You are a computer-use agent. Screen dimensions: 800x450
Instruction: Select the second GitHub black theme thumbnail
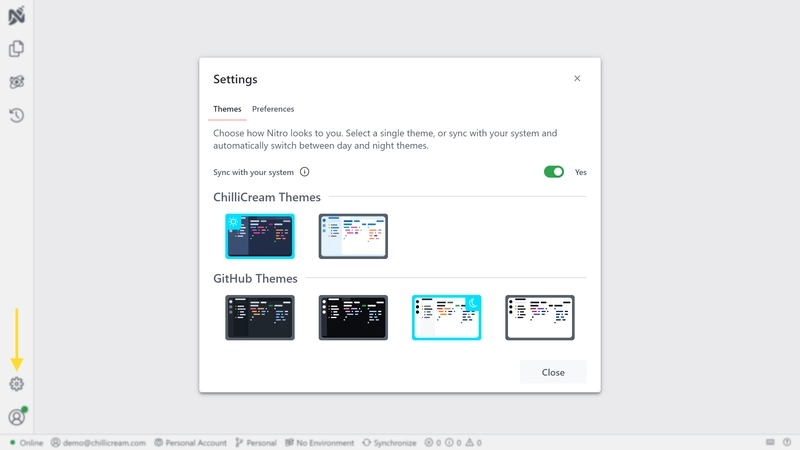[353, 317]
